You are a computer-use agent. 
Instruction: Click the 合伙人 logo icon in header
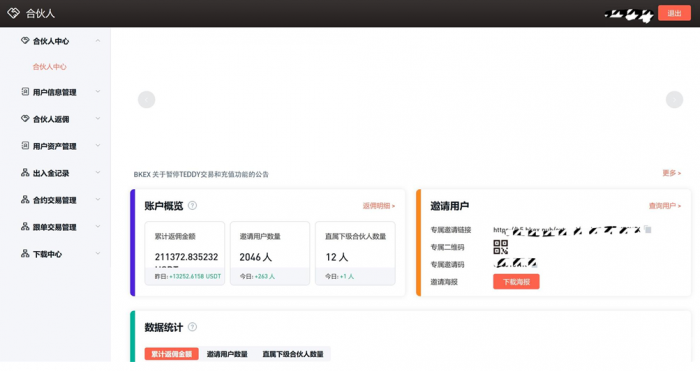[x=13, y=13]
